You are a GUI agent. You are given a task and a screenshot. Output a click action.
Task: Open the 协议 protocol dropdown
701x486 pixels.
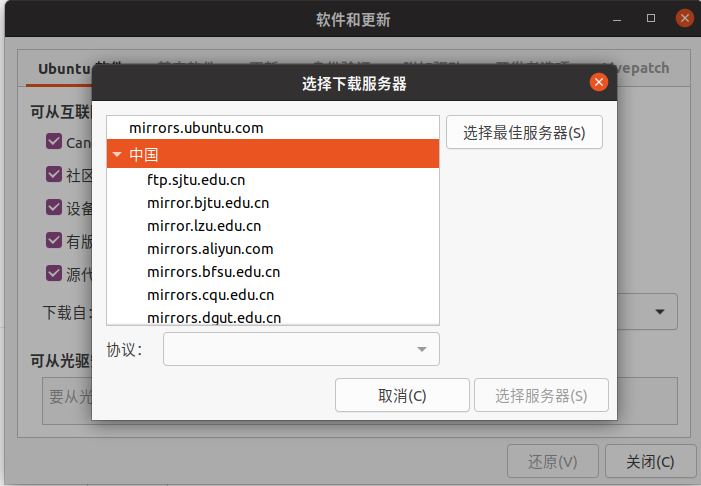[x=301, y=349]
